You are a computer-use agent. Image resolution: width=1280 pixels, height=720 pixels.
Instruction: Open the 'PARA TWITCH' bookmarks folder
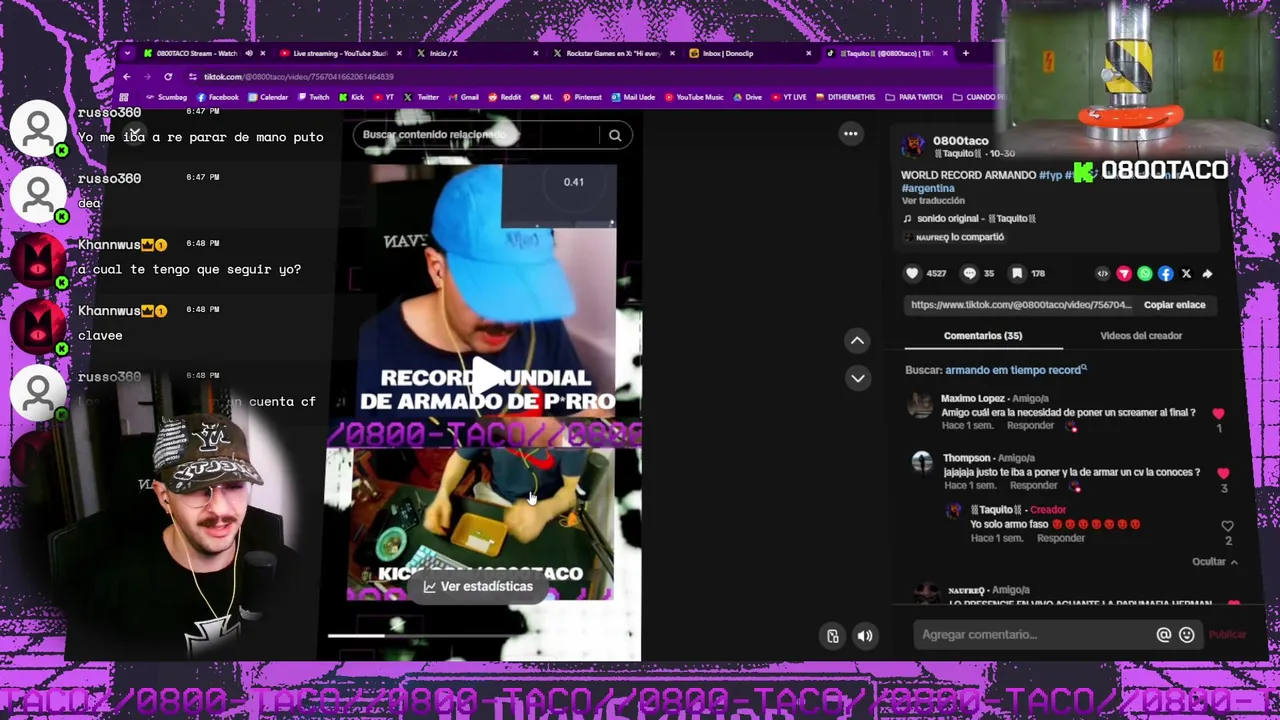(x=914, y=97)
